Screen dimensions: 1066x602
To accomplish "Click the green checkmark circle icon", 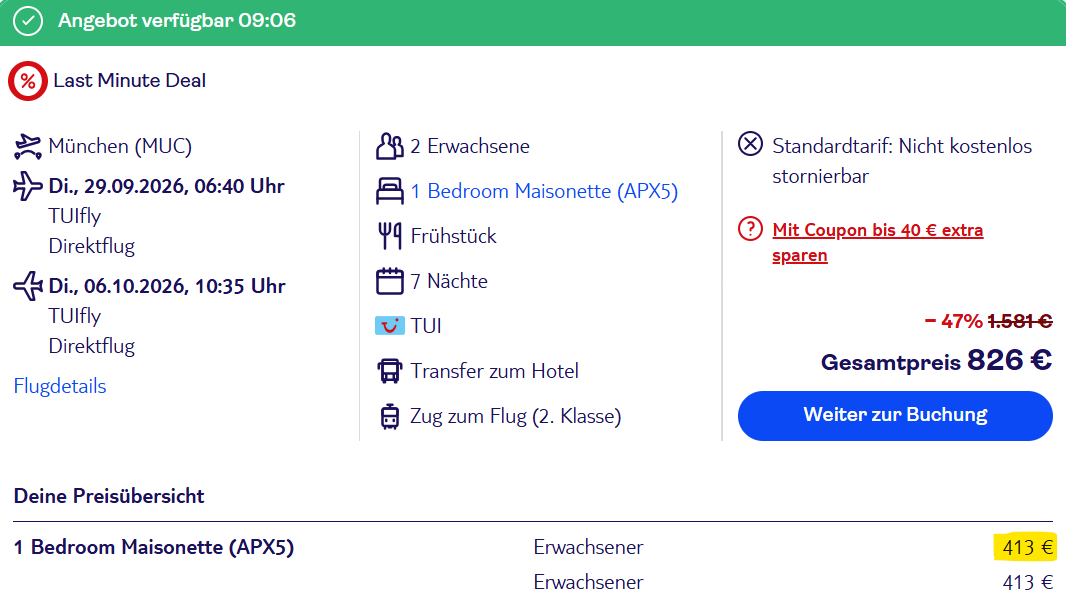I will [x=28, y=21].
